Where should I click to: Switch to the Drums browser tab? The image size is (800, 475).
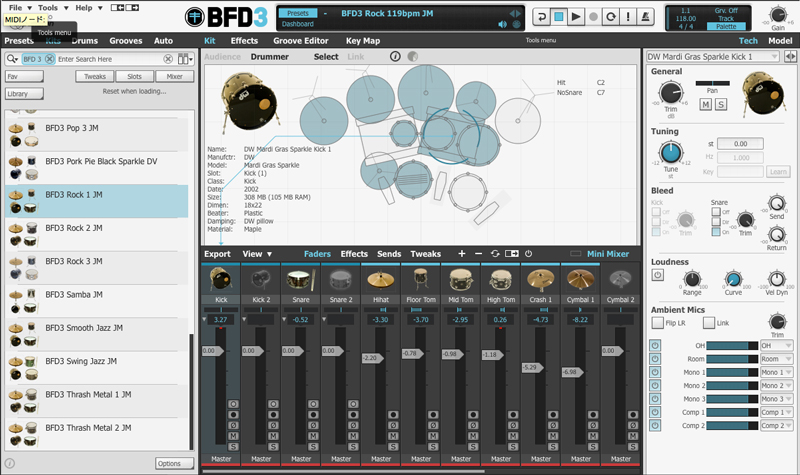click(x=85, y=41)
